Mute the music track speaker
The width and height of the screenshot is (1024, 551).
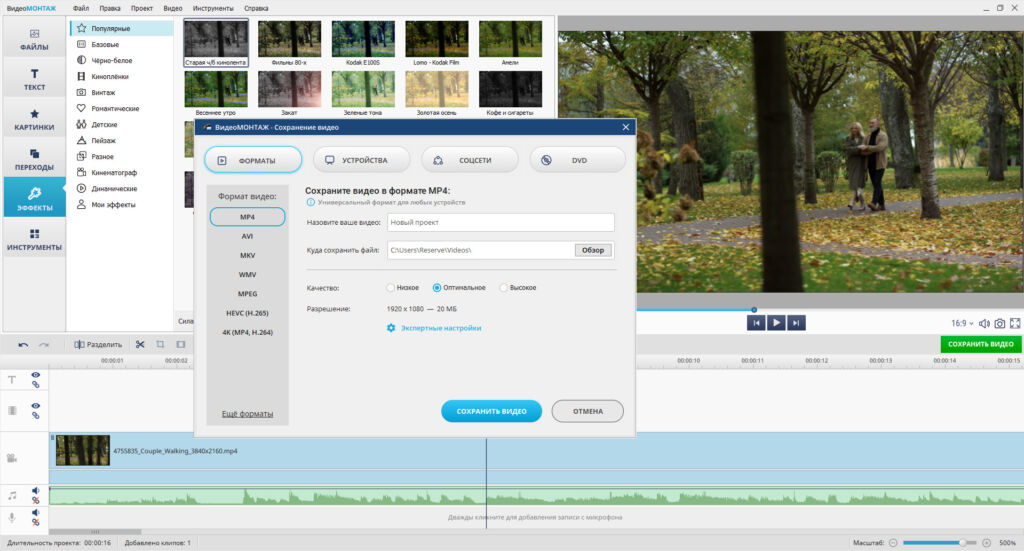point(35,491)
